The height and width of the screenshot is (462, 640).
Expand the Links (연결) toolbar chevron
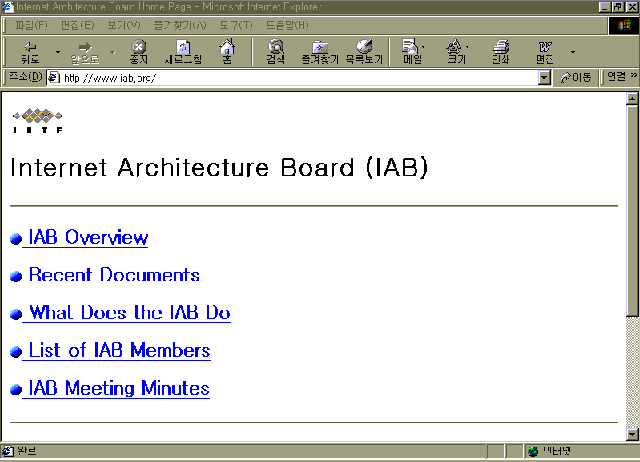tap(633, 75)
